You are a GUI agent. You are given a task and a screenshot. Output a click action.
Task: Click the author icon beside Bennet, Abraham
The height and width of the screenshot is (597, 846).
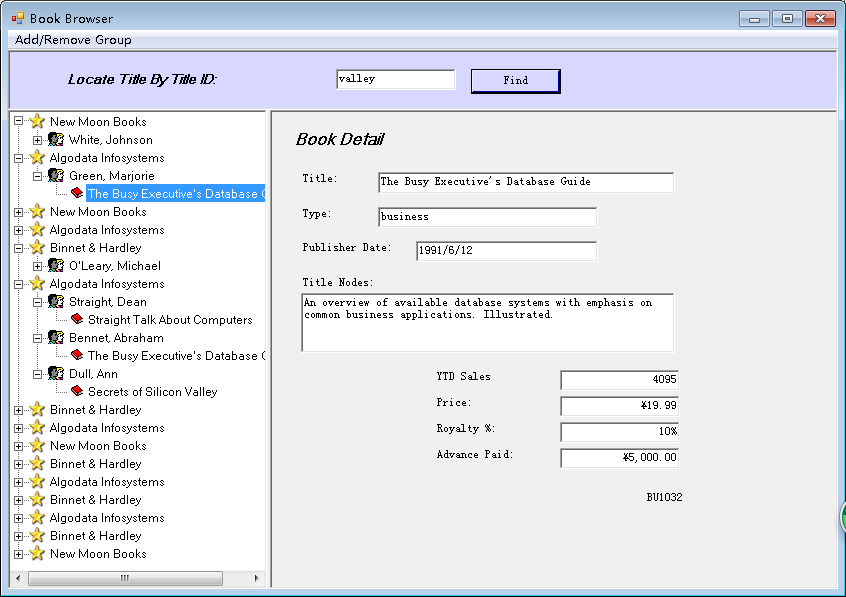pyautogui.click(x=56, y=337)
